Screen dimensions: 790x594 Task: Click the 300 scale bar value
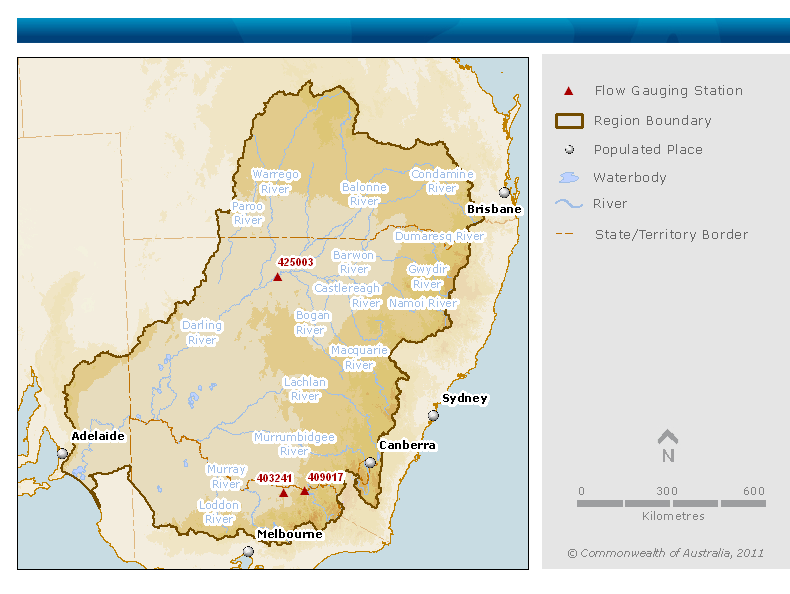click(667, 491)
